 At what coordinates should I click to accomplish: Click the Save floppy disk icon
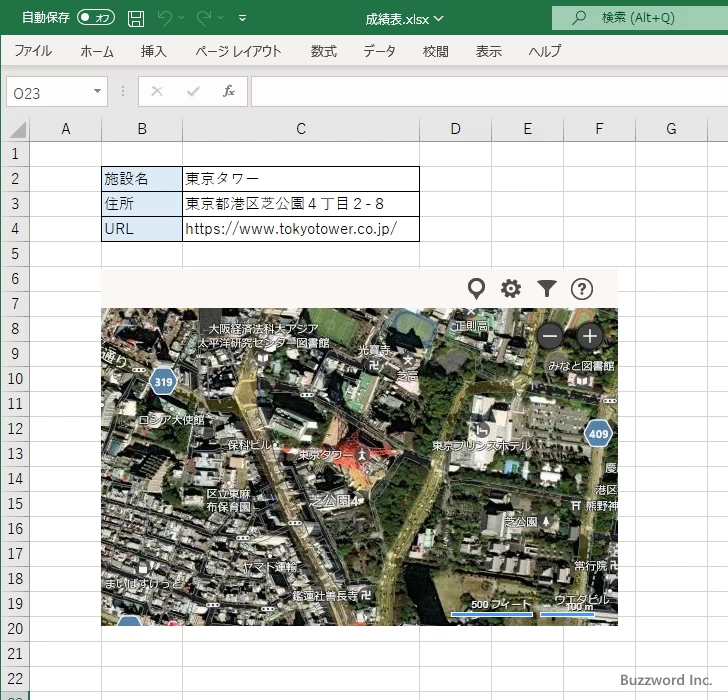pyautogui.click(x=136, y=18)
